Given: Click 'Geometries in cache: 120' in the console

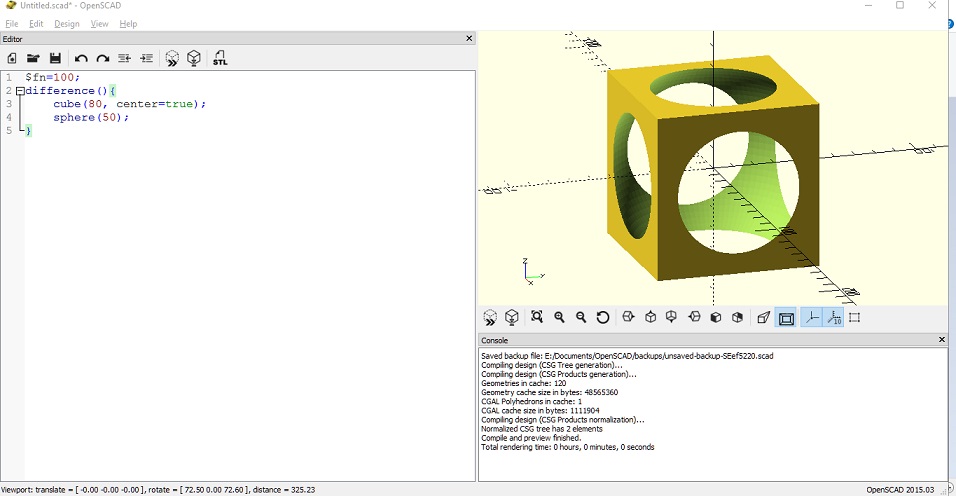Looking at the screenshot, I should coord(523,383).
